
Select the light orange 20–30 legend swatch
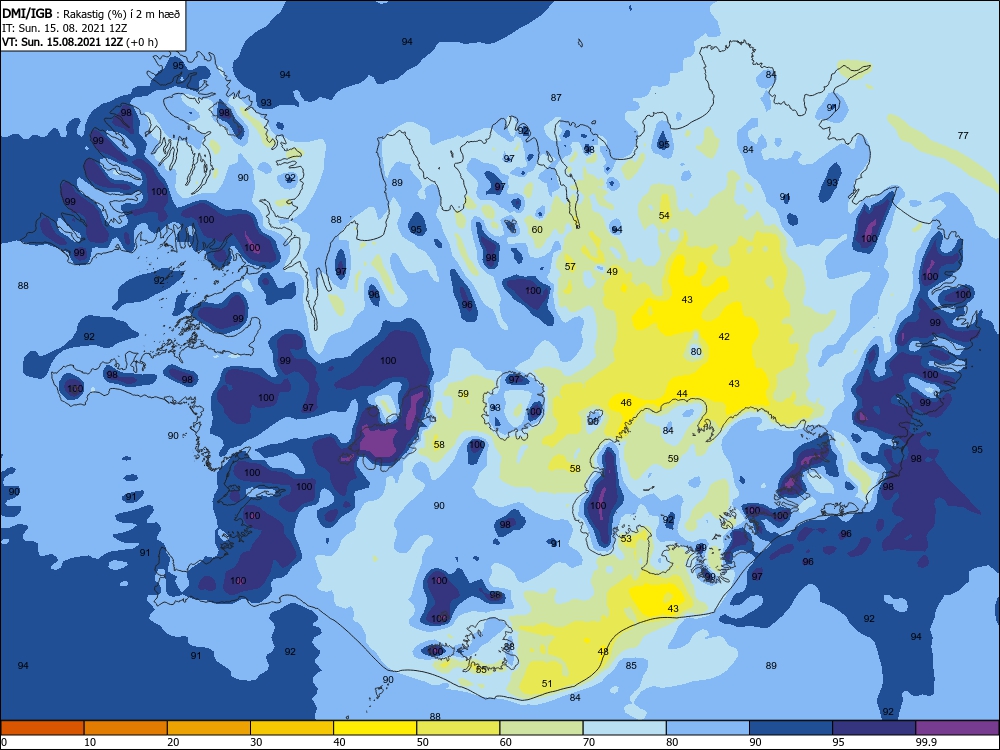tap(209, 728)
